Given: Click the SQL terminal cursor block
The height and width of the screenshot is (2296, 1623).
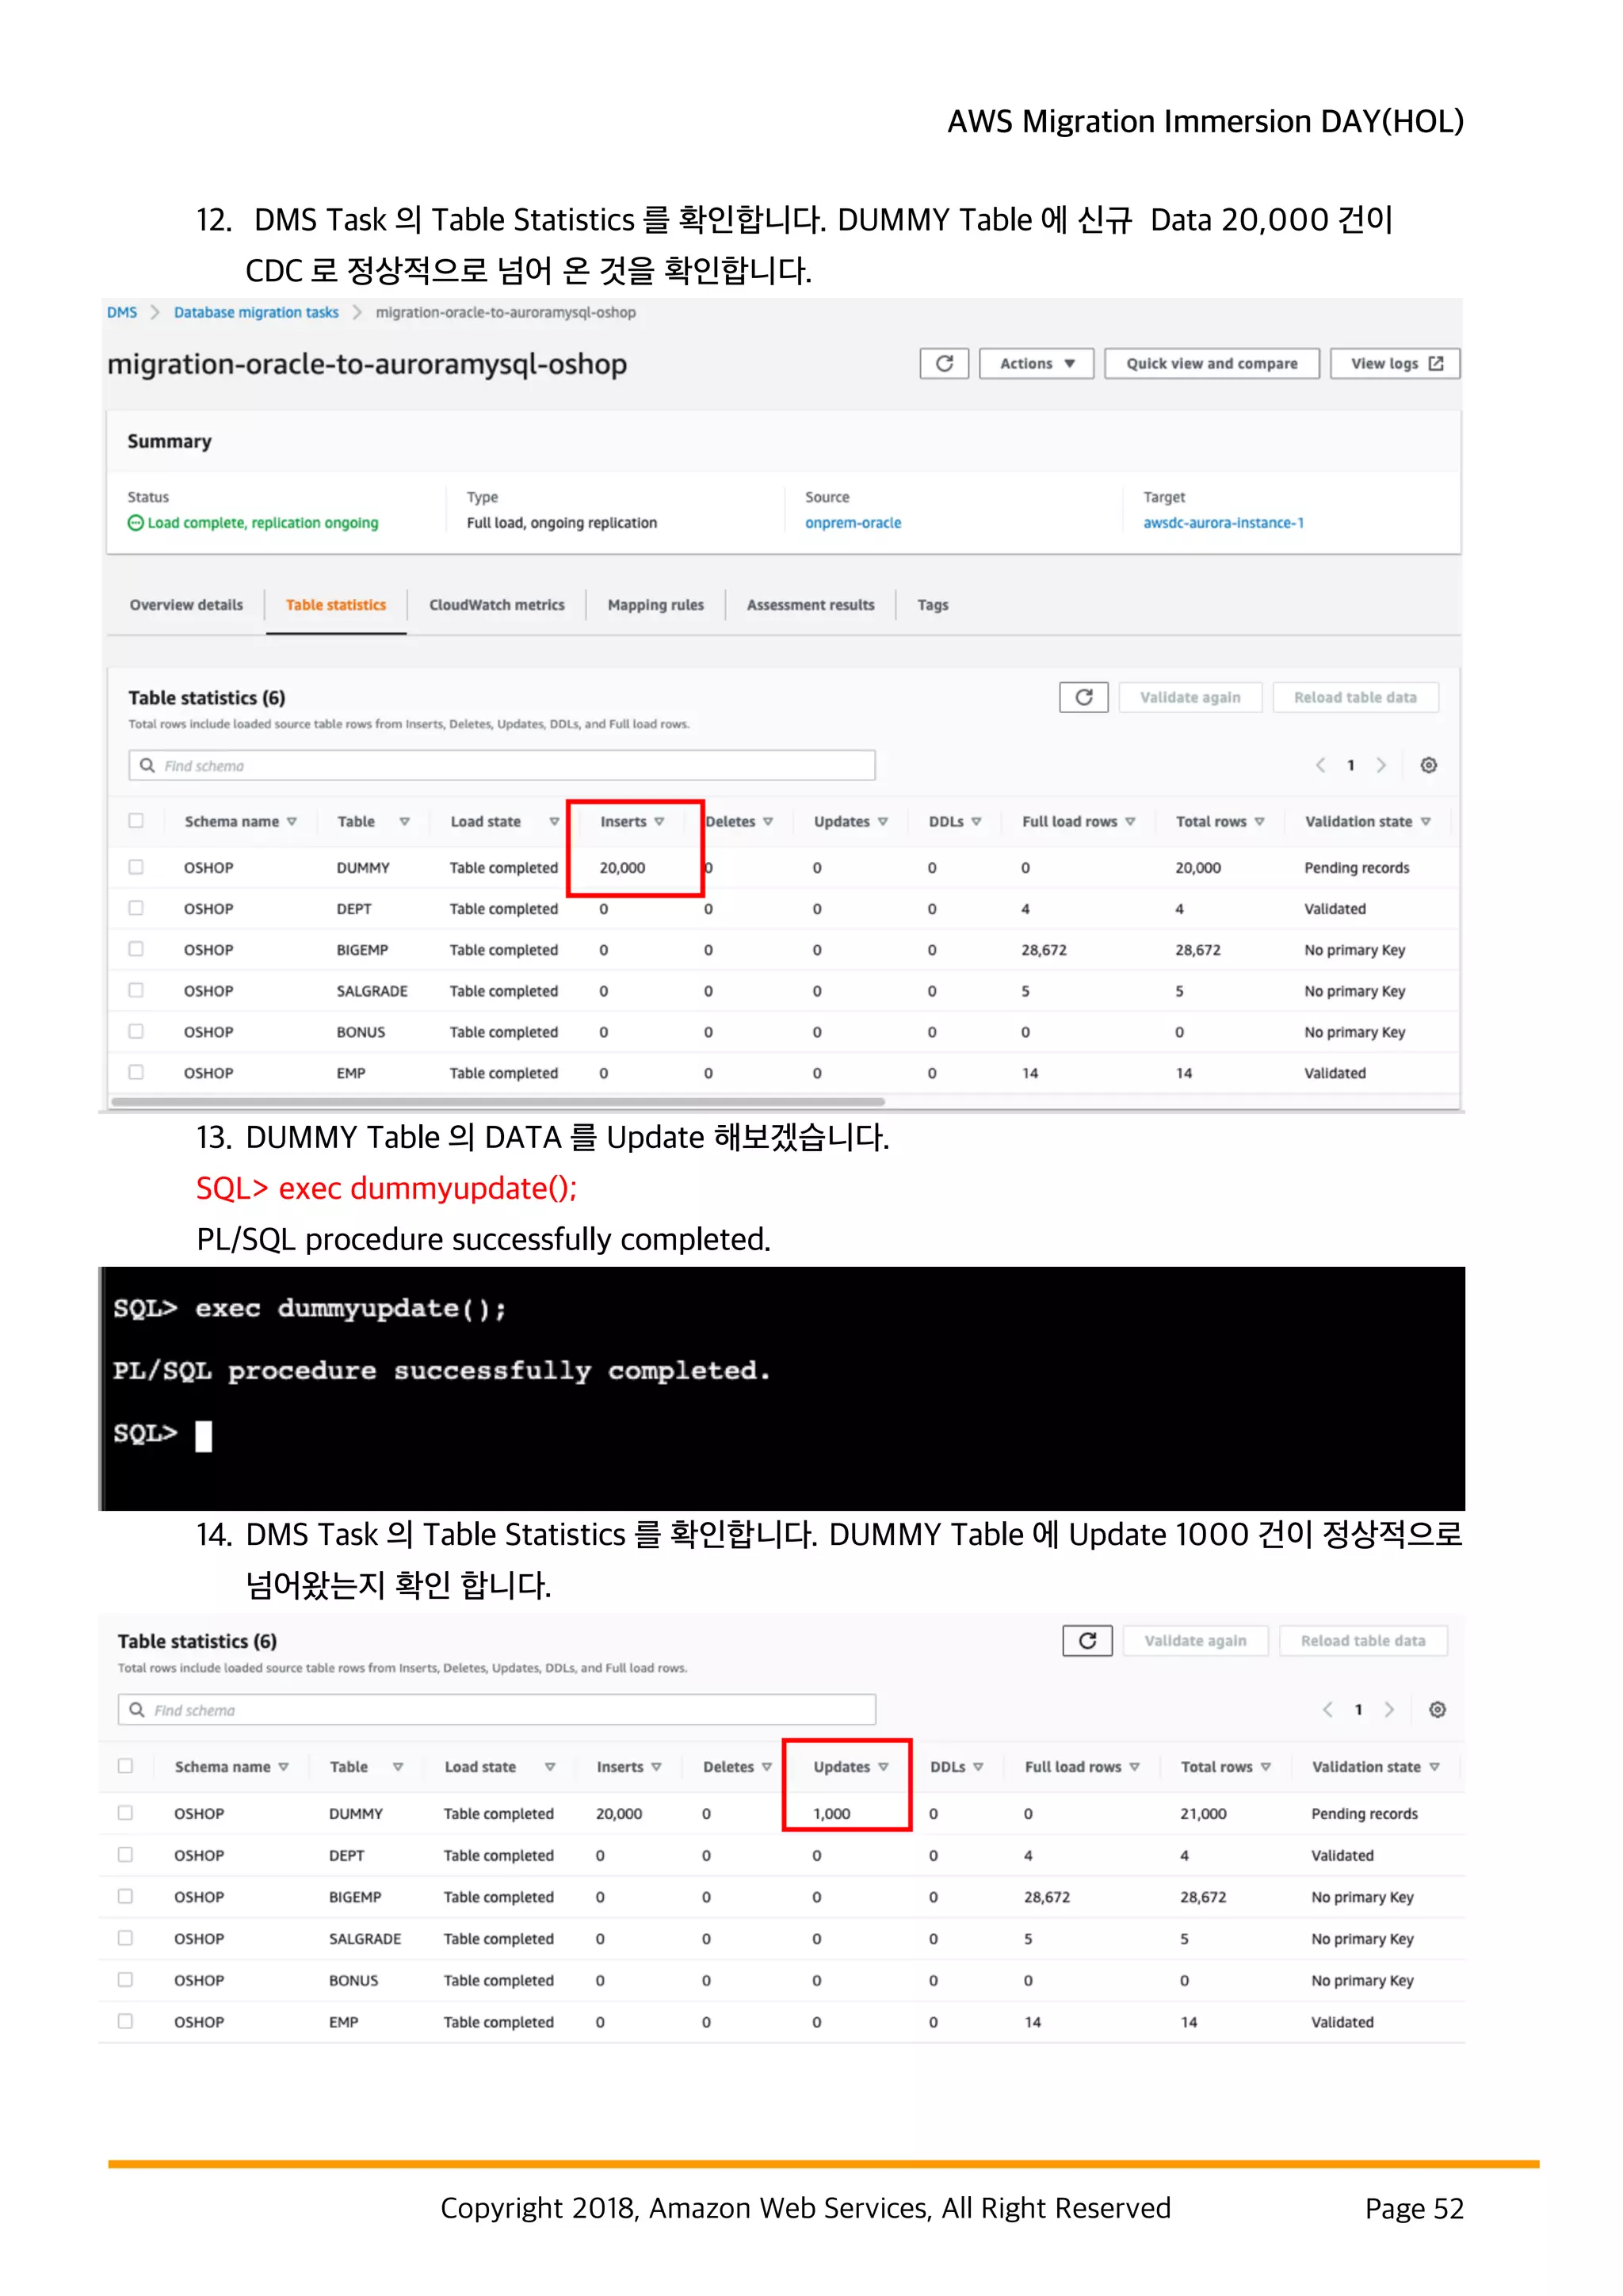Looking at the screenshot, I should [204, 1436].
